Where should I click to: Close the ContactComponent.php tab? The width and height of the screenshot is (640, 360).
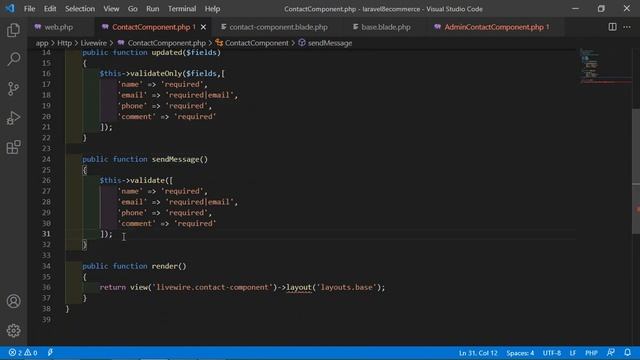pos(203,27)
